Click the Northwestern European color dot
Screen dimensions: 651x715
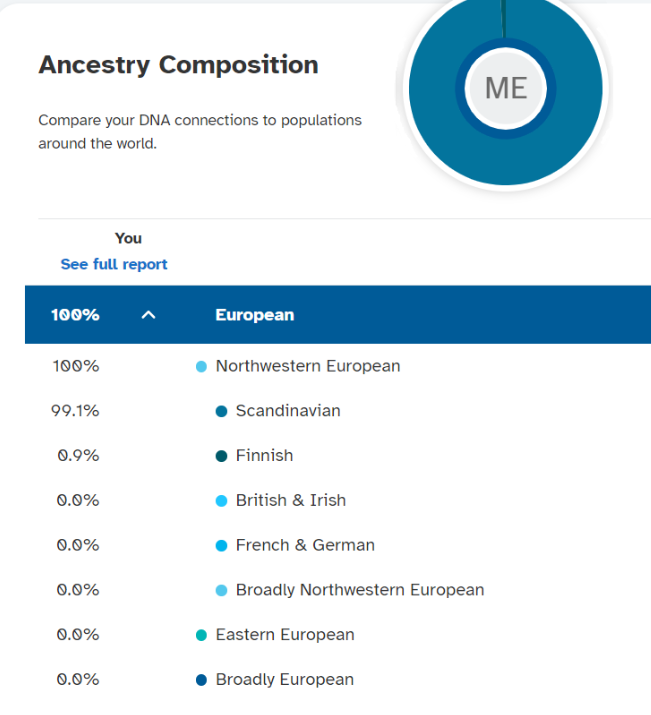coord(201,367)
